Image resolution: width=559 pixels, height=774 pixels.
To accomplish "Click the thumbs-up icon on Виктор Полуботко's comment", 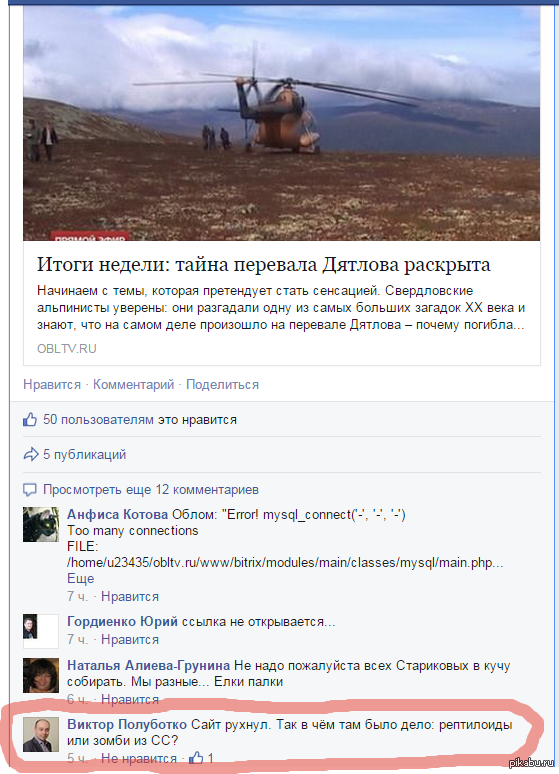I will [x=197, y=757].
